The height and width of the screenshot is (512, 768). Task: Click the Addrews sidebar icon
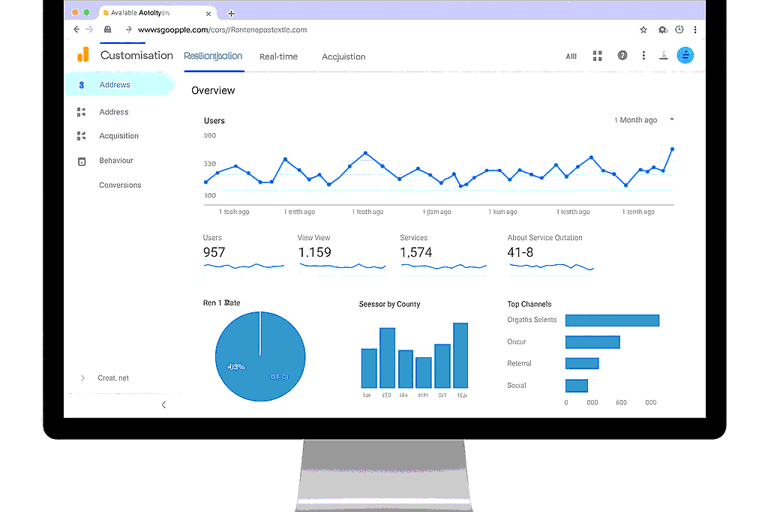[x=81, y=85]
